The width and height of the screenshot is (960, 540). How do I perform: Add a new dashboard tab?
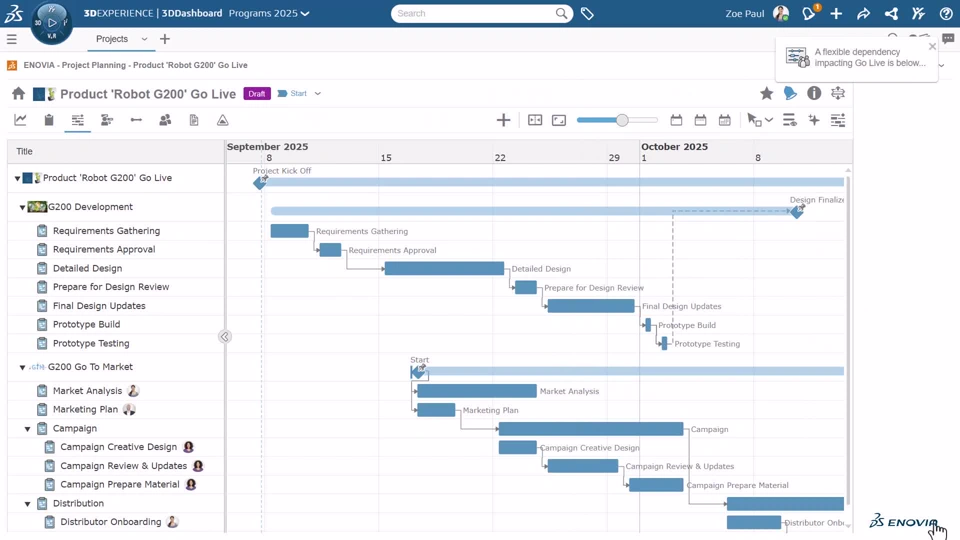tap(165, 39)
